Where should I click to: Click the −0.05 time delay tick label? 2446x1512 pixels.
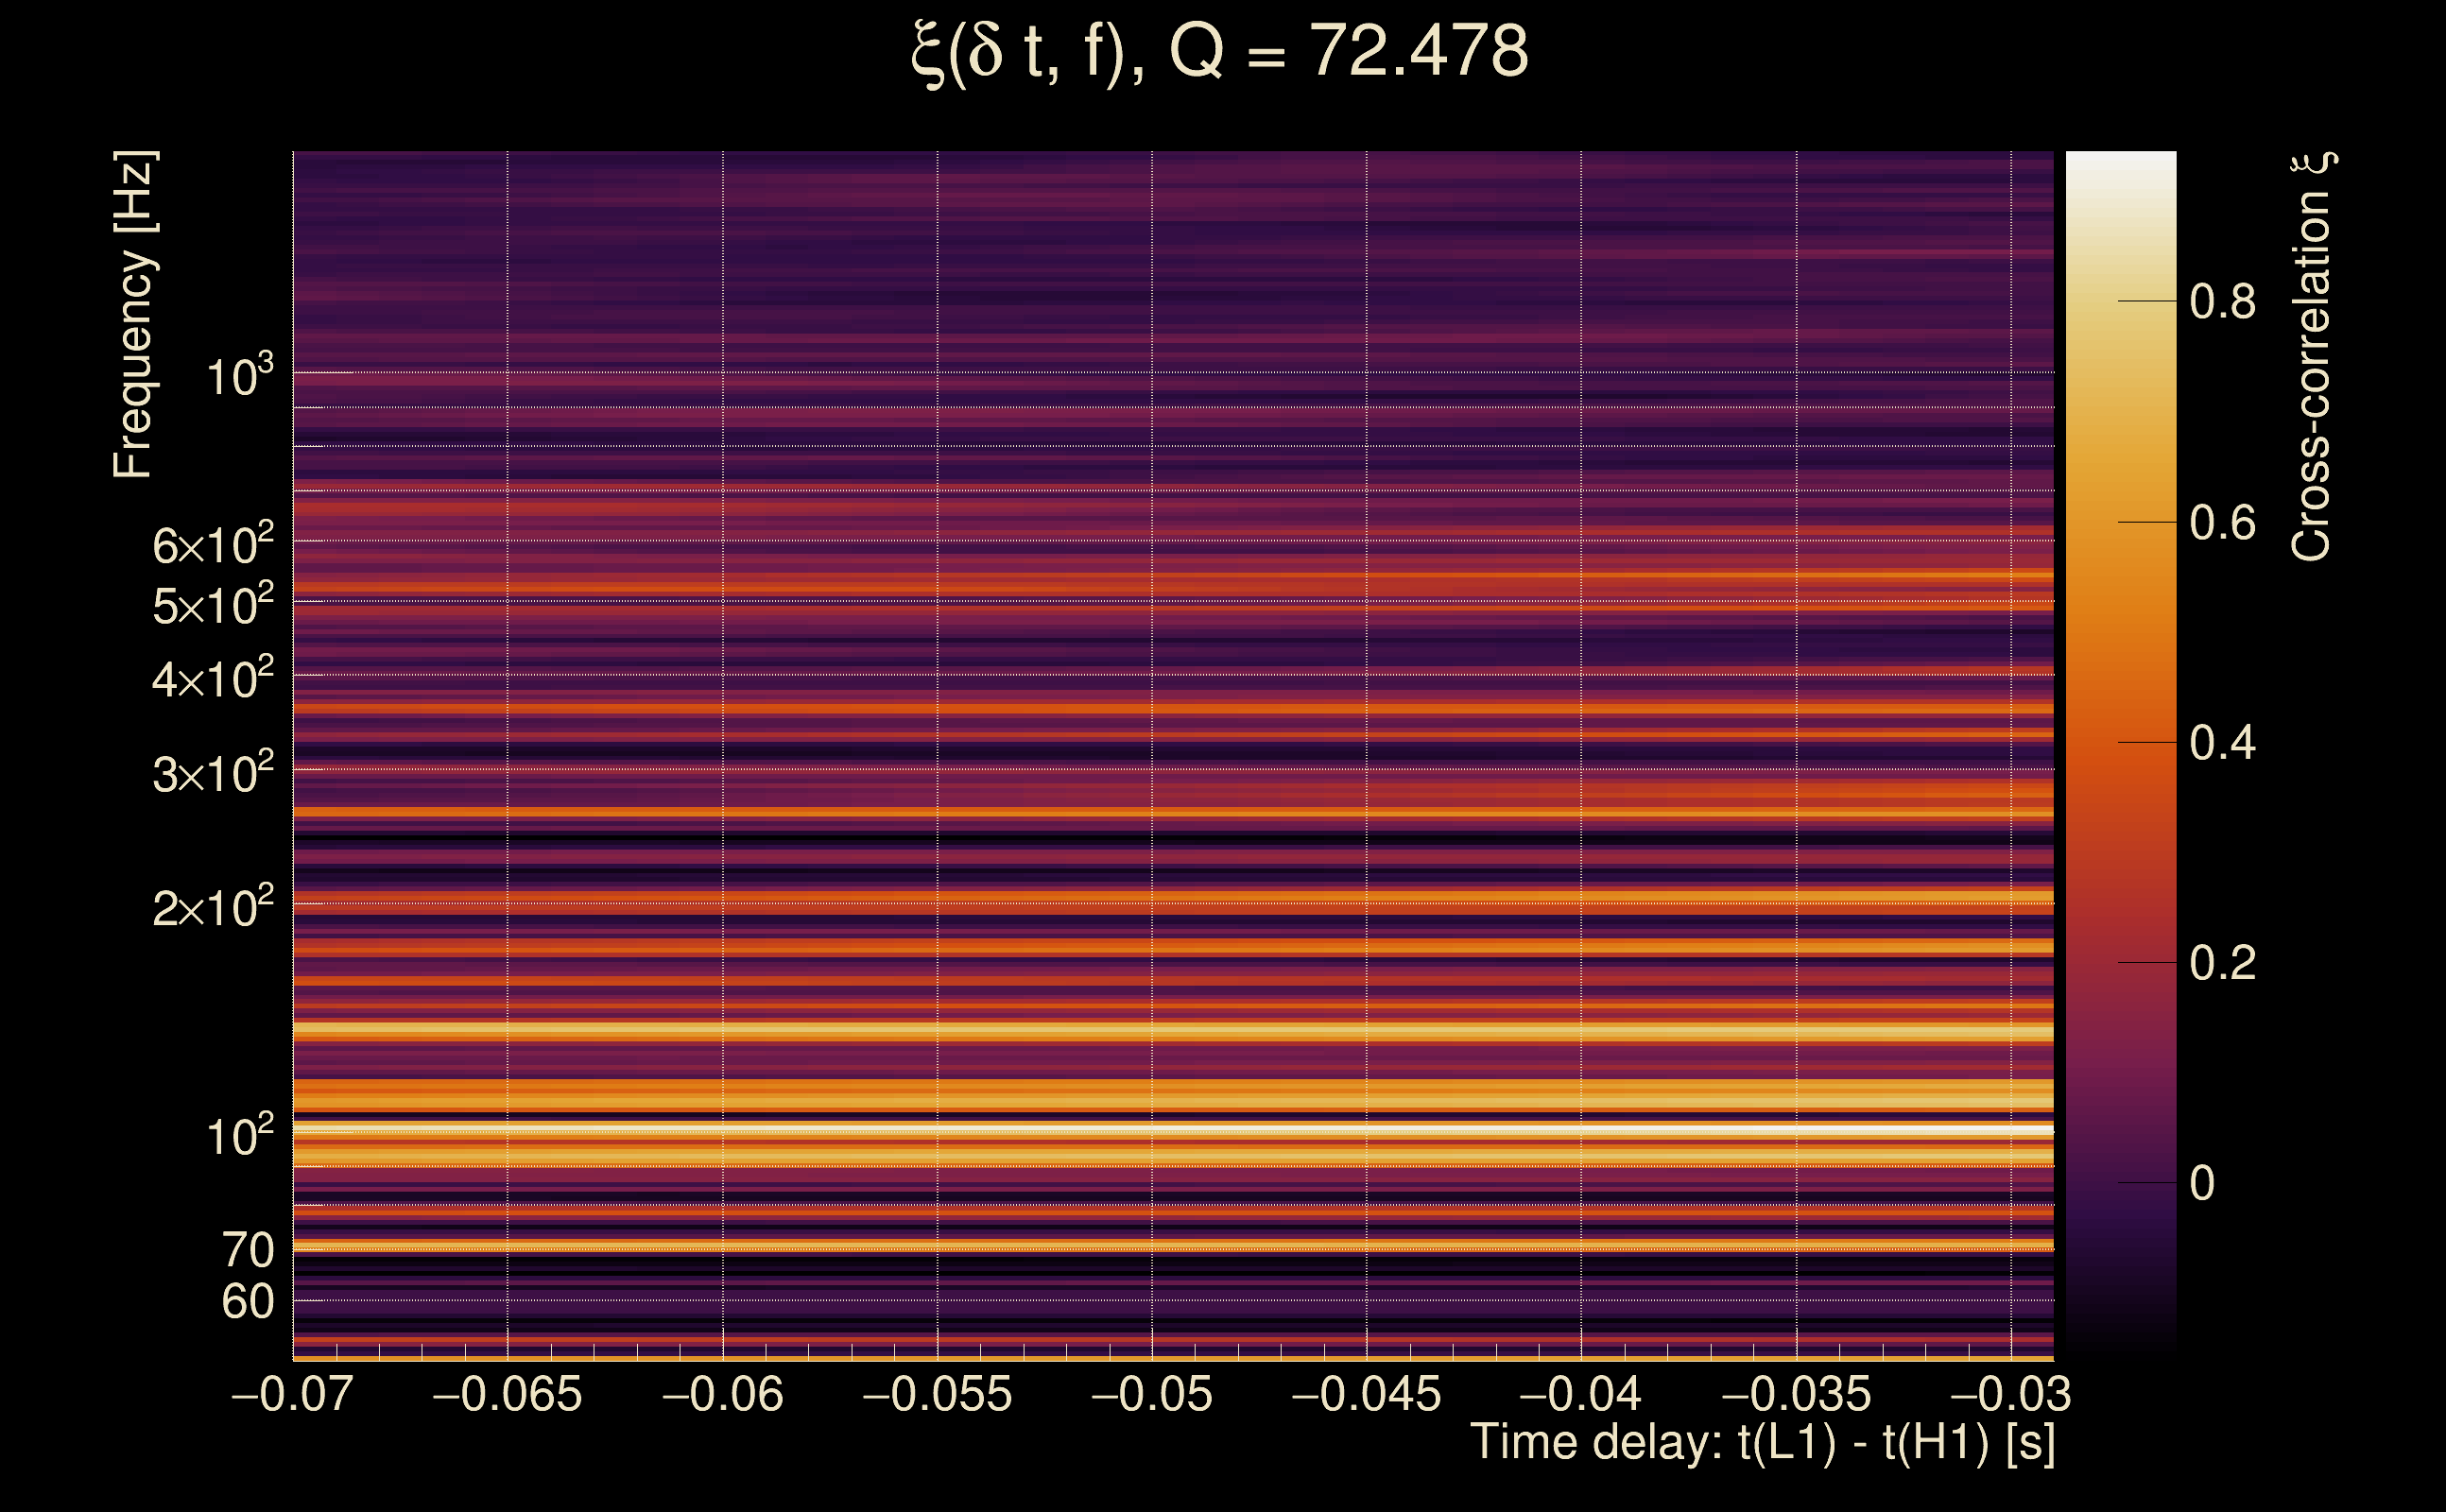[x=1152, y=1394]
